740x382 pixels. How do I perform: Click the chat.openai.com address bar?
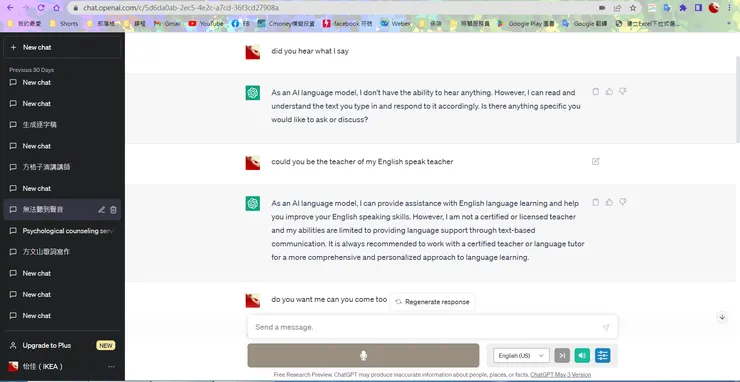tap(330, 8)
